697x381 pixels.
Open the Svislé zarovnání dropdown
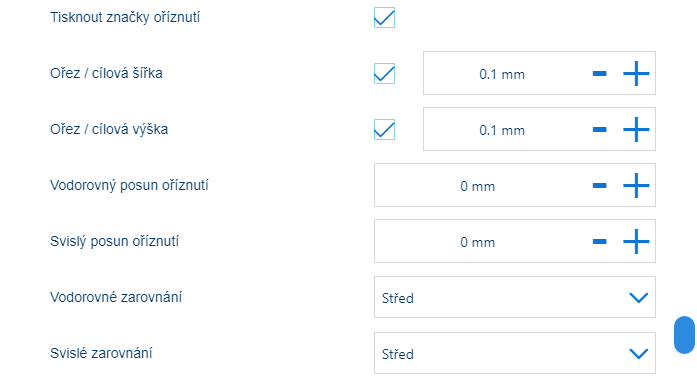pyautogui.click(x=515, y=353)
